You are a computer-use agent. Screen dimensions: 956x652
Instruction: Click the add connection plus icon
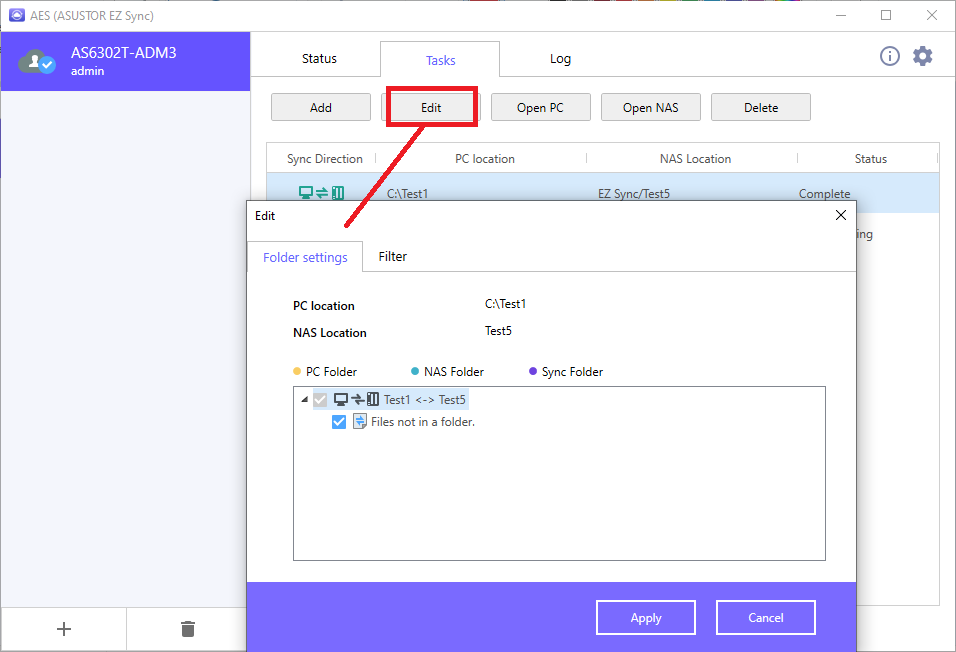(64, 629)
